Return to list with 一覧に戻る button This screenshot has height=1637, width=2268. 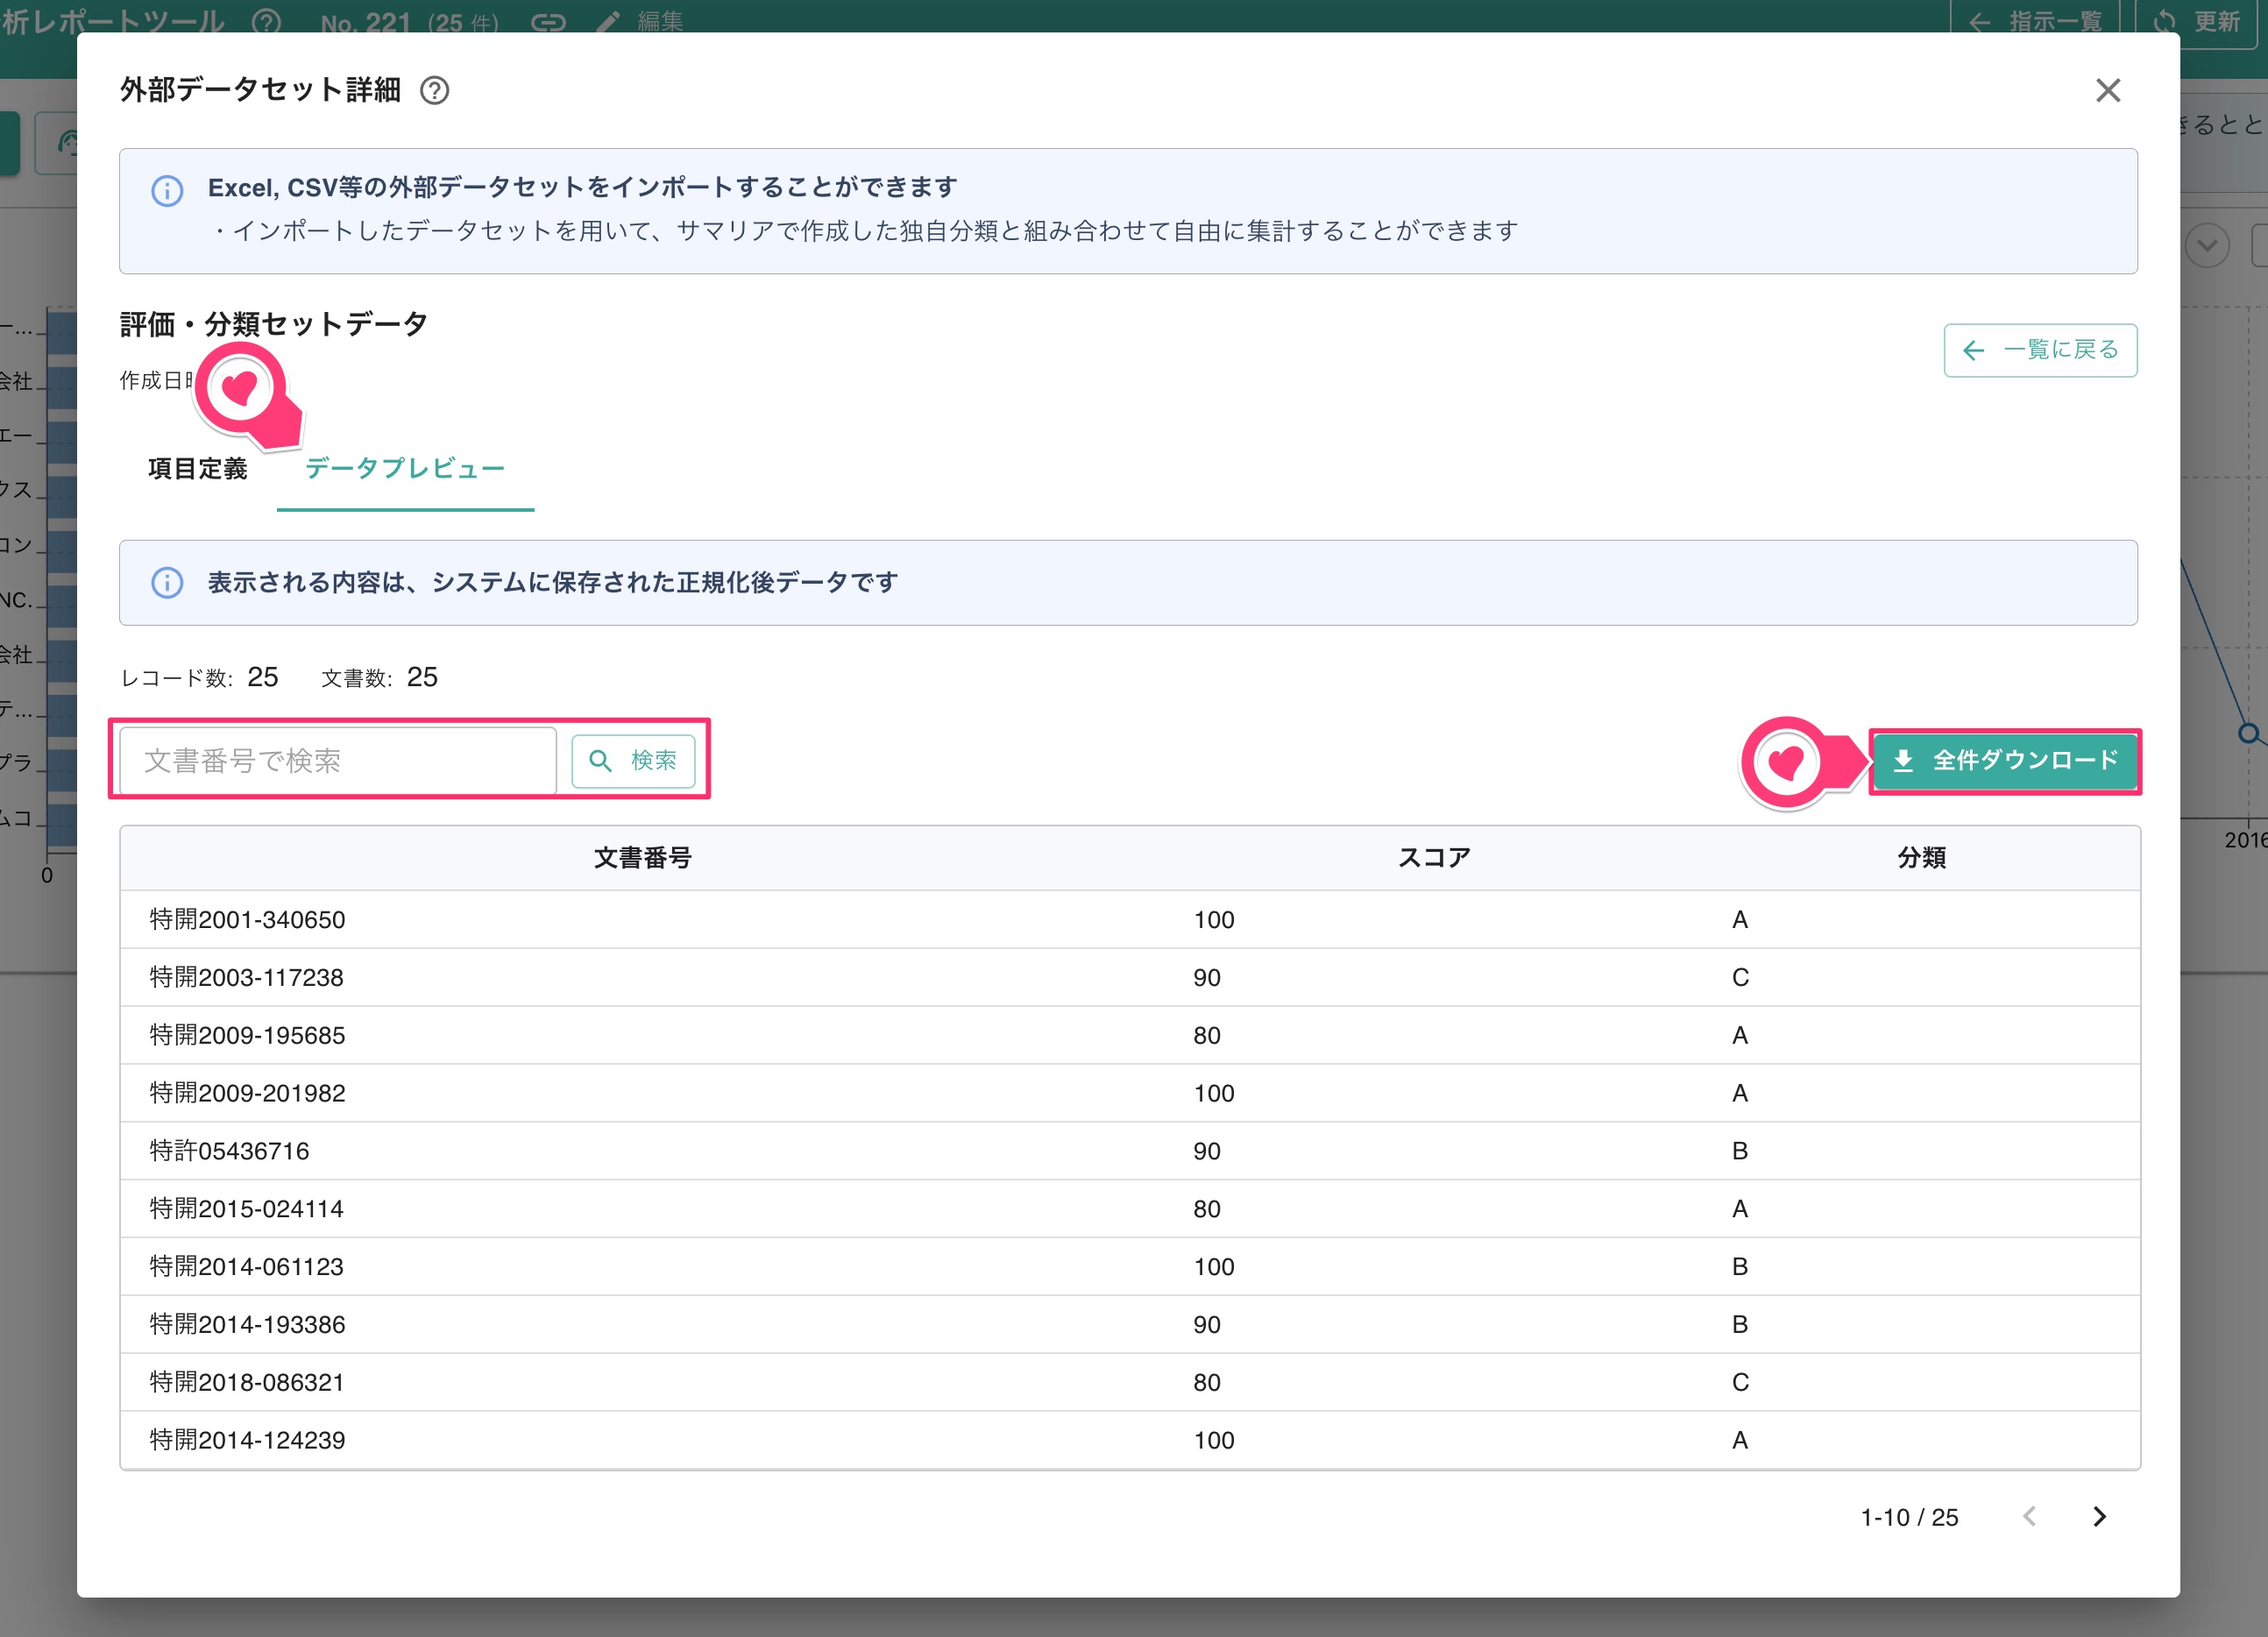(x=2040, y=350)
